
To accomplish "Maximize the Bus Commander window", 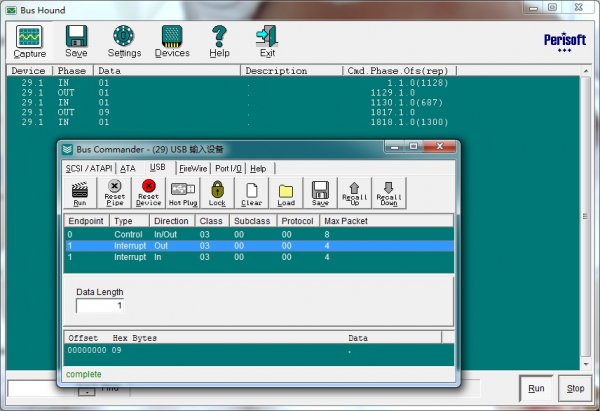I will (x=414, y=146).
